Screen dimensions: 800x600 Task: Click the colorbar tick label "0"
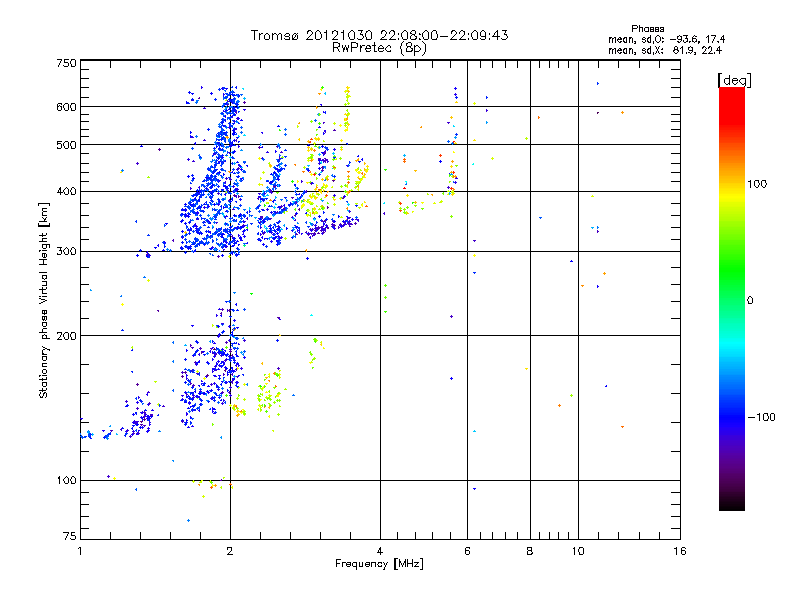[x=750, y=301]
